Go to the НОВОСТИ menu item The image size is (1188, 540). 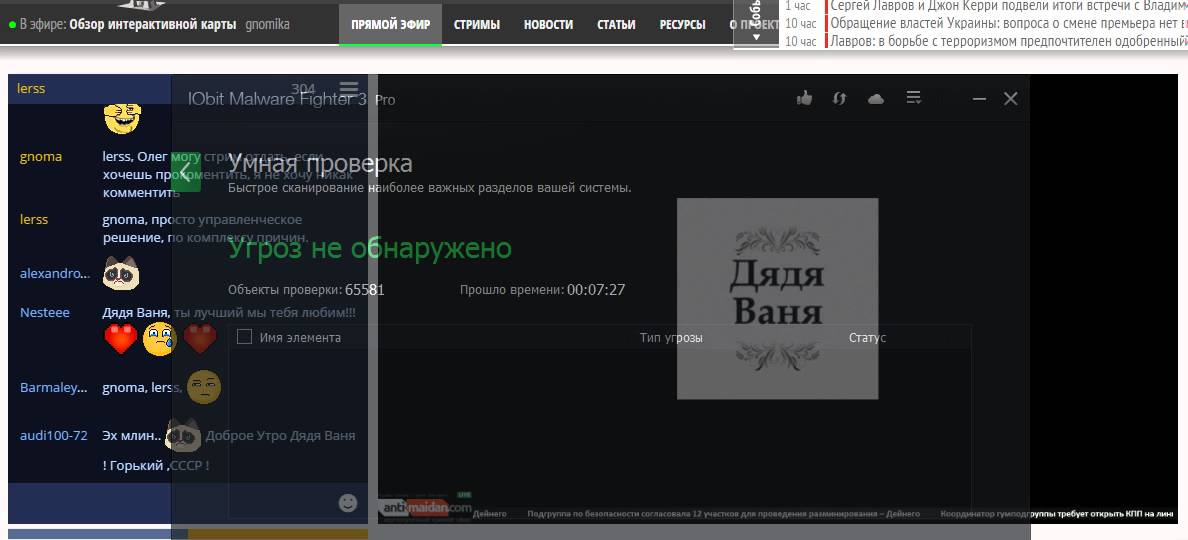point(548,24)
